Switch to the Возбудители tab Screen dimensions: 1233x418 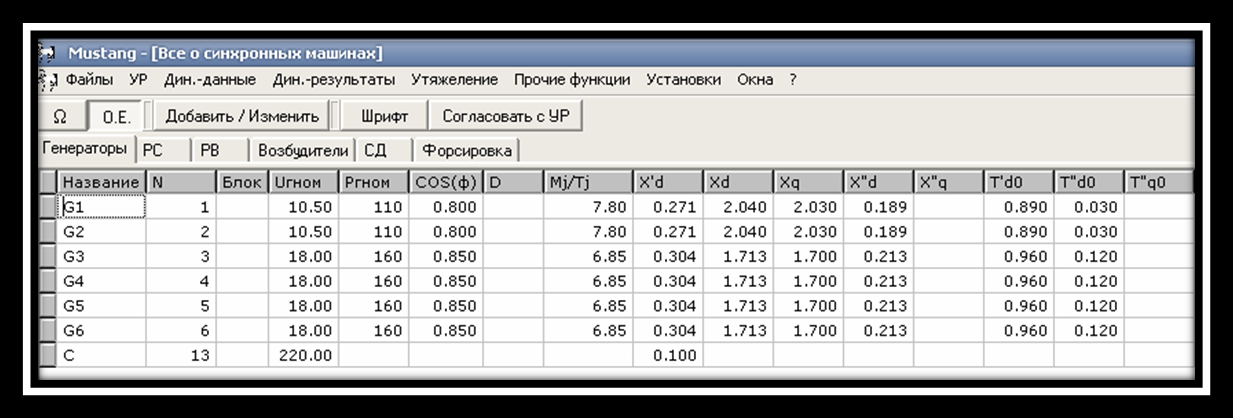point(303,150)
